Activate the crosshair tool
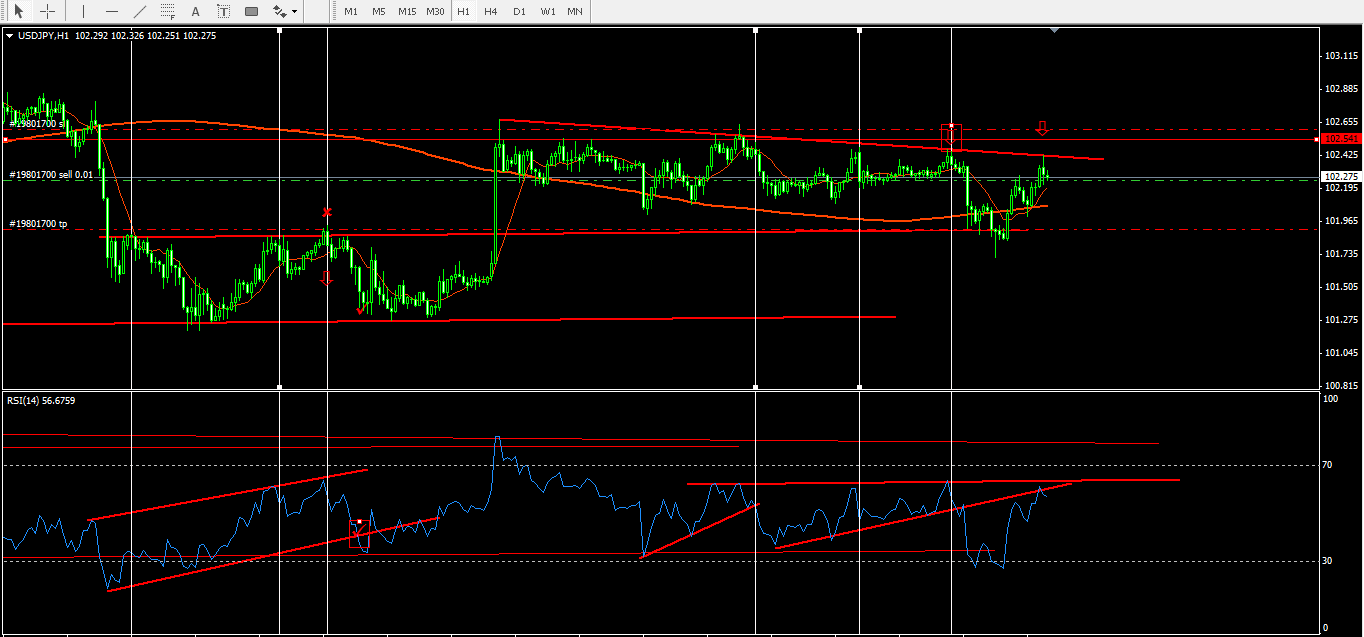This screenshot has height=637, width=1364. pyautogui.click(x=47, y=11)
